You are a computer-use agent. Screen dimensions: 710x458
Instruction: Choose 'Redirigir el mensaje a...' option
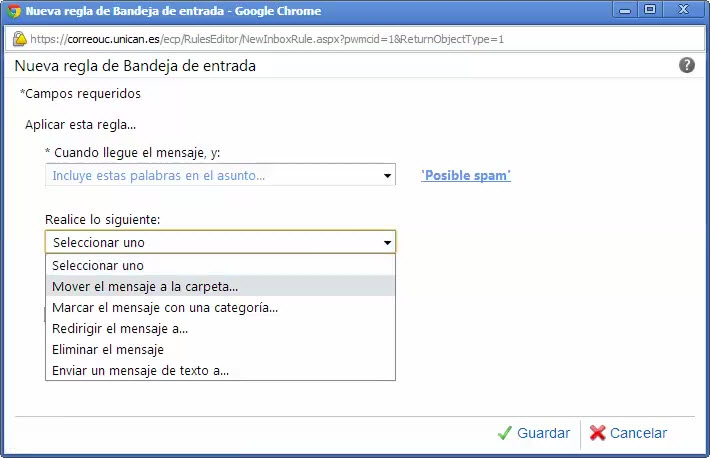(x=221, y=328)
